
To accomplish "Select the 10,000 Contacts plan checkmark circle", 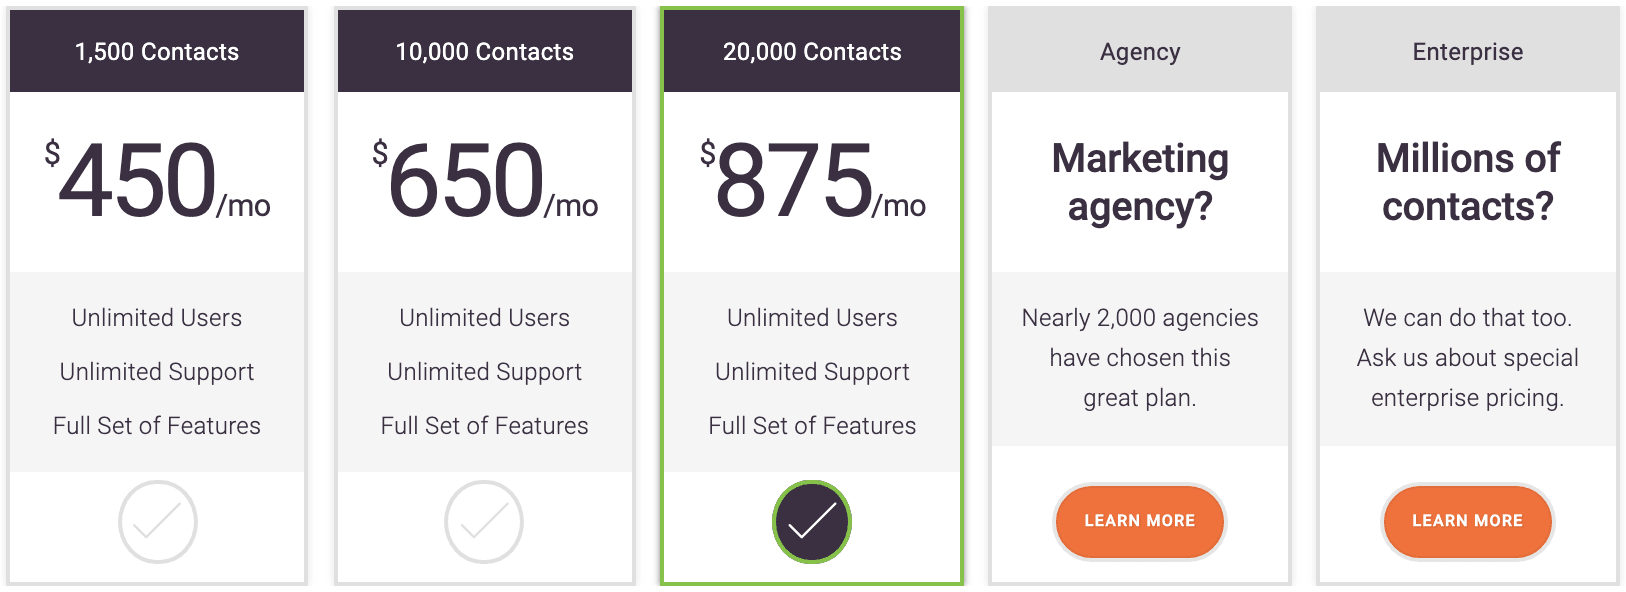I will (484, 522).
